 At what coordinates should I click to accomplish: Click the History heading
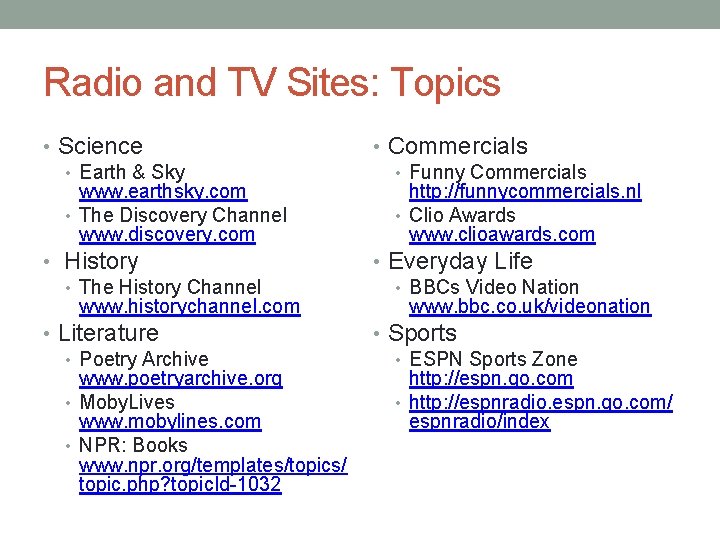(101, 261)
